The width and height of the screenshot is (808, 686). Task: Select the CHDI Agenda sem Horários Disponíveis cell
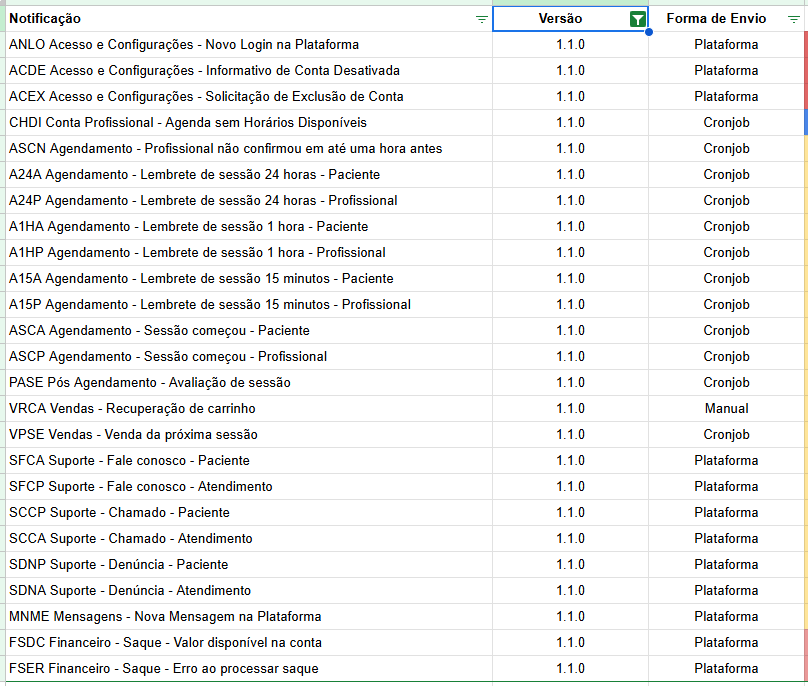tap(188, 123)
